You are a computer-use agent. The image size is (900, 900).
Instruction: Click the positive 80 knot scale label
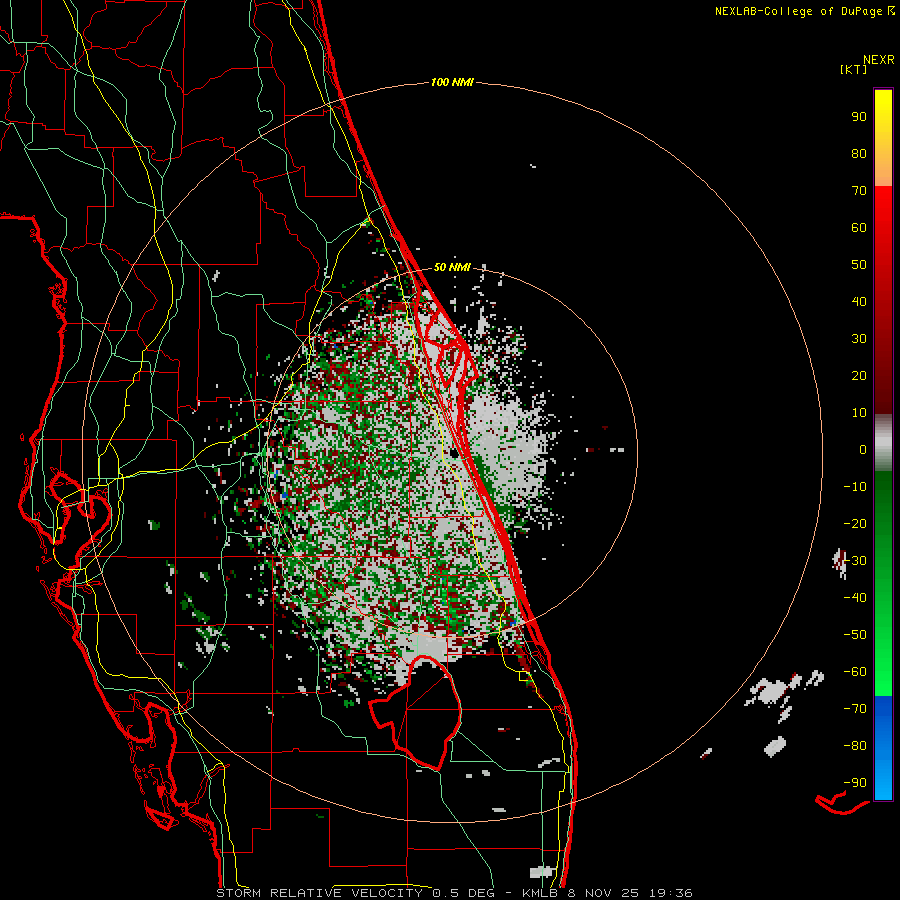pos(859,153)
